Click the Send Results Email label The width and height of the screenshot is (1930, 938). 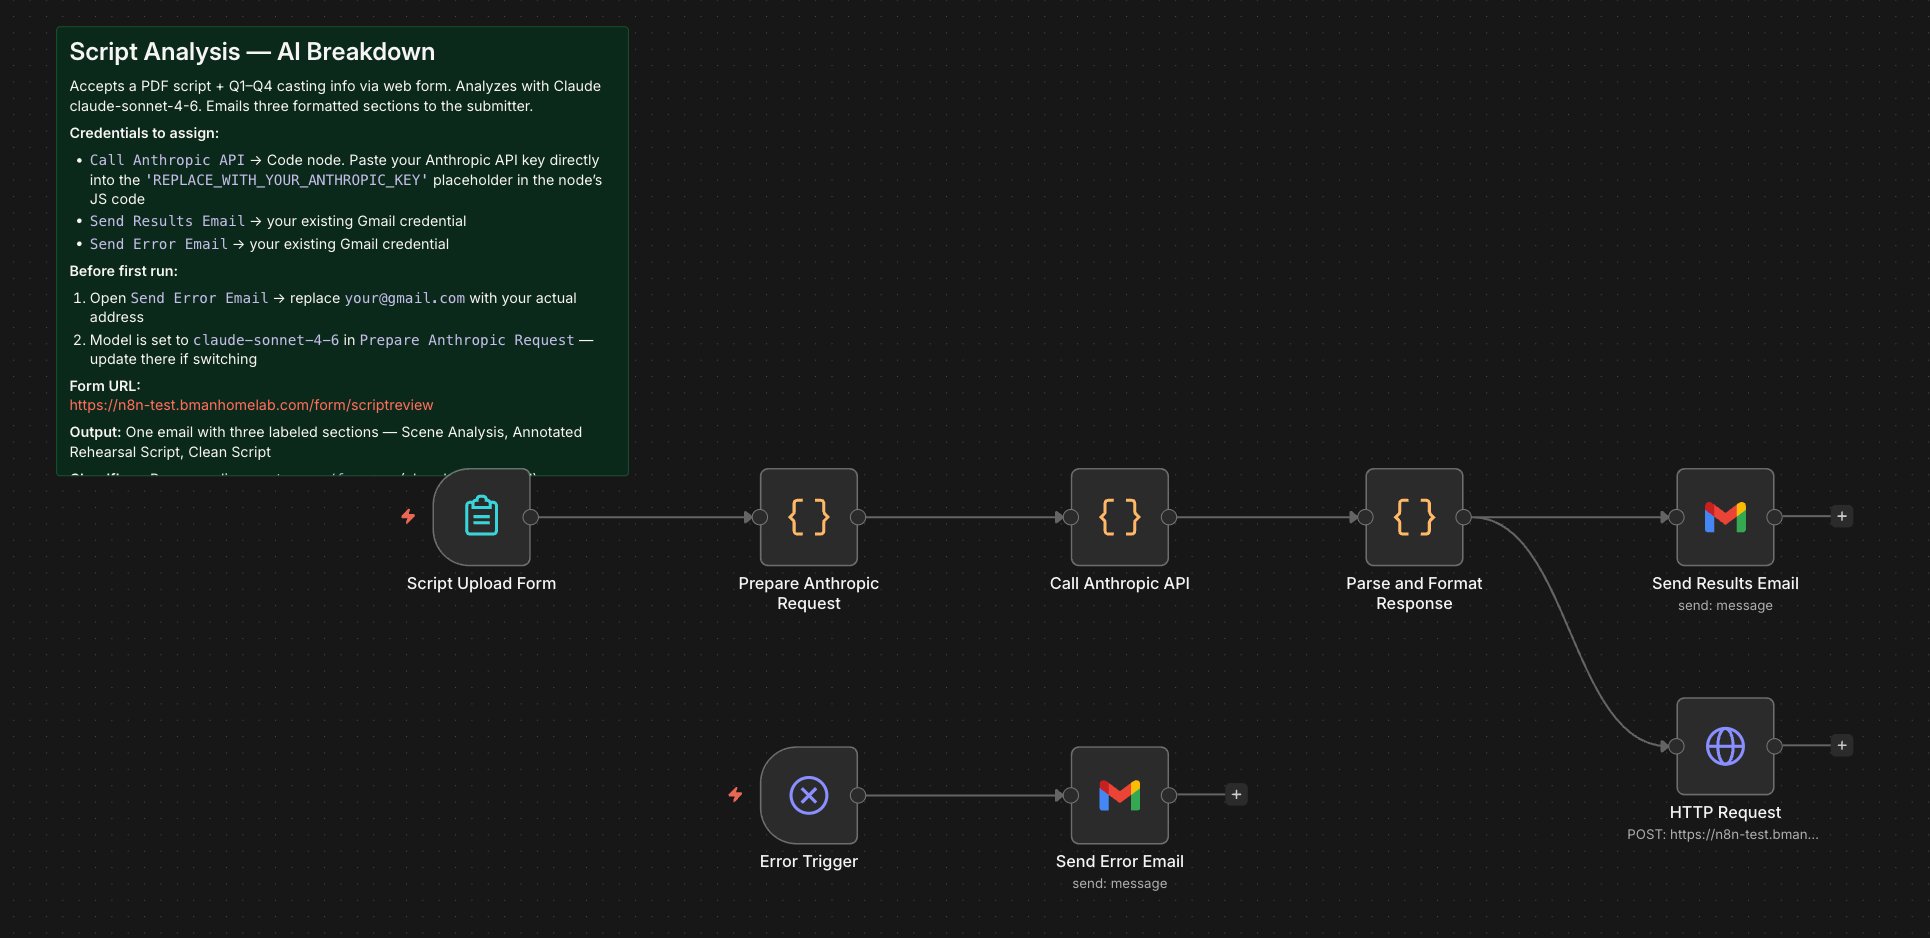coord(1725,583)
